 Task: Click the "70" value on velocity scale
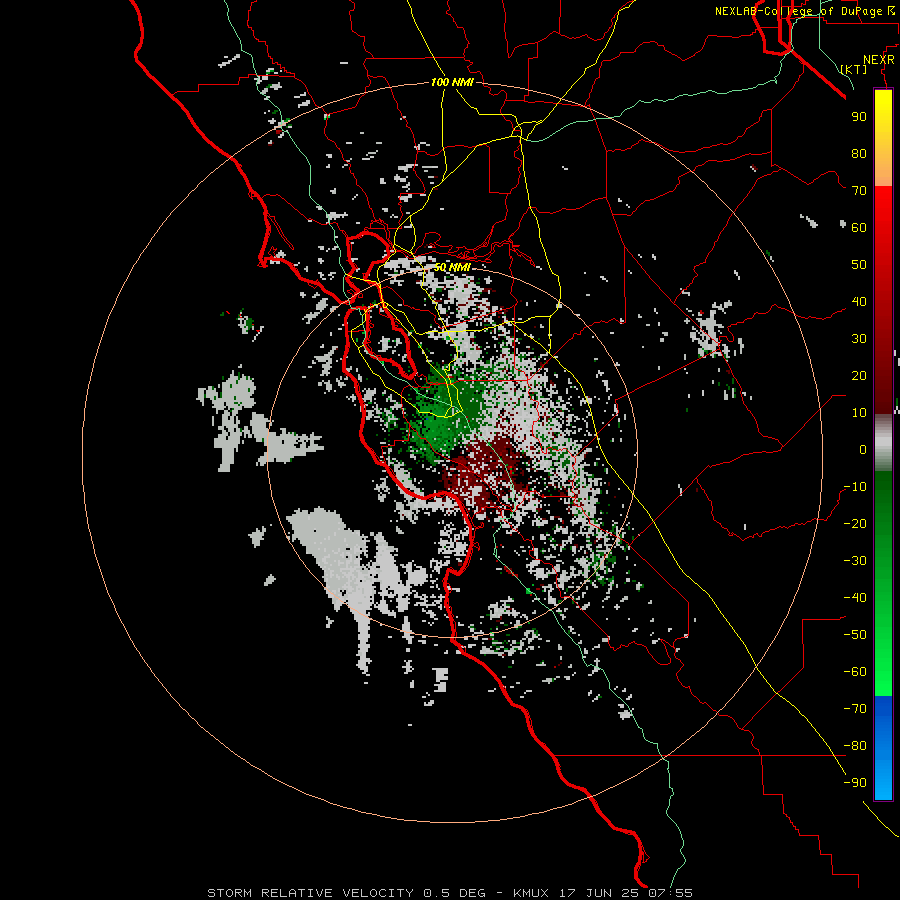[x=859, y=191]
